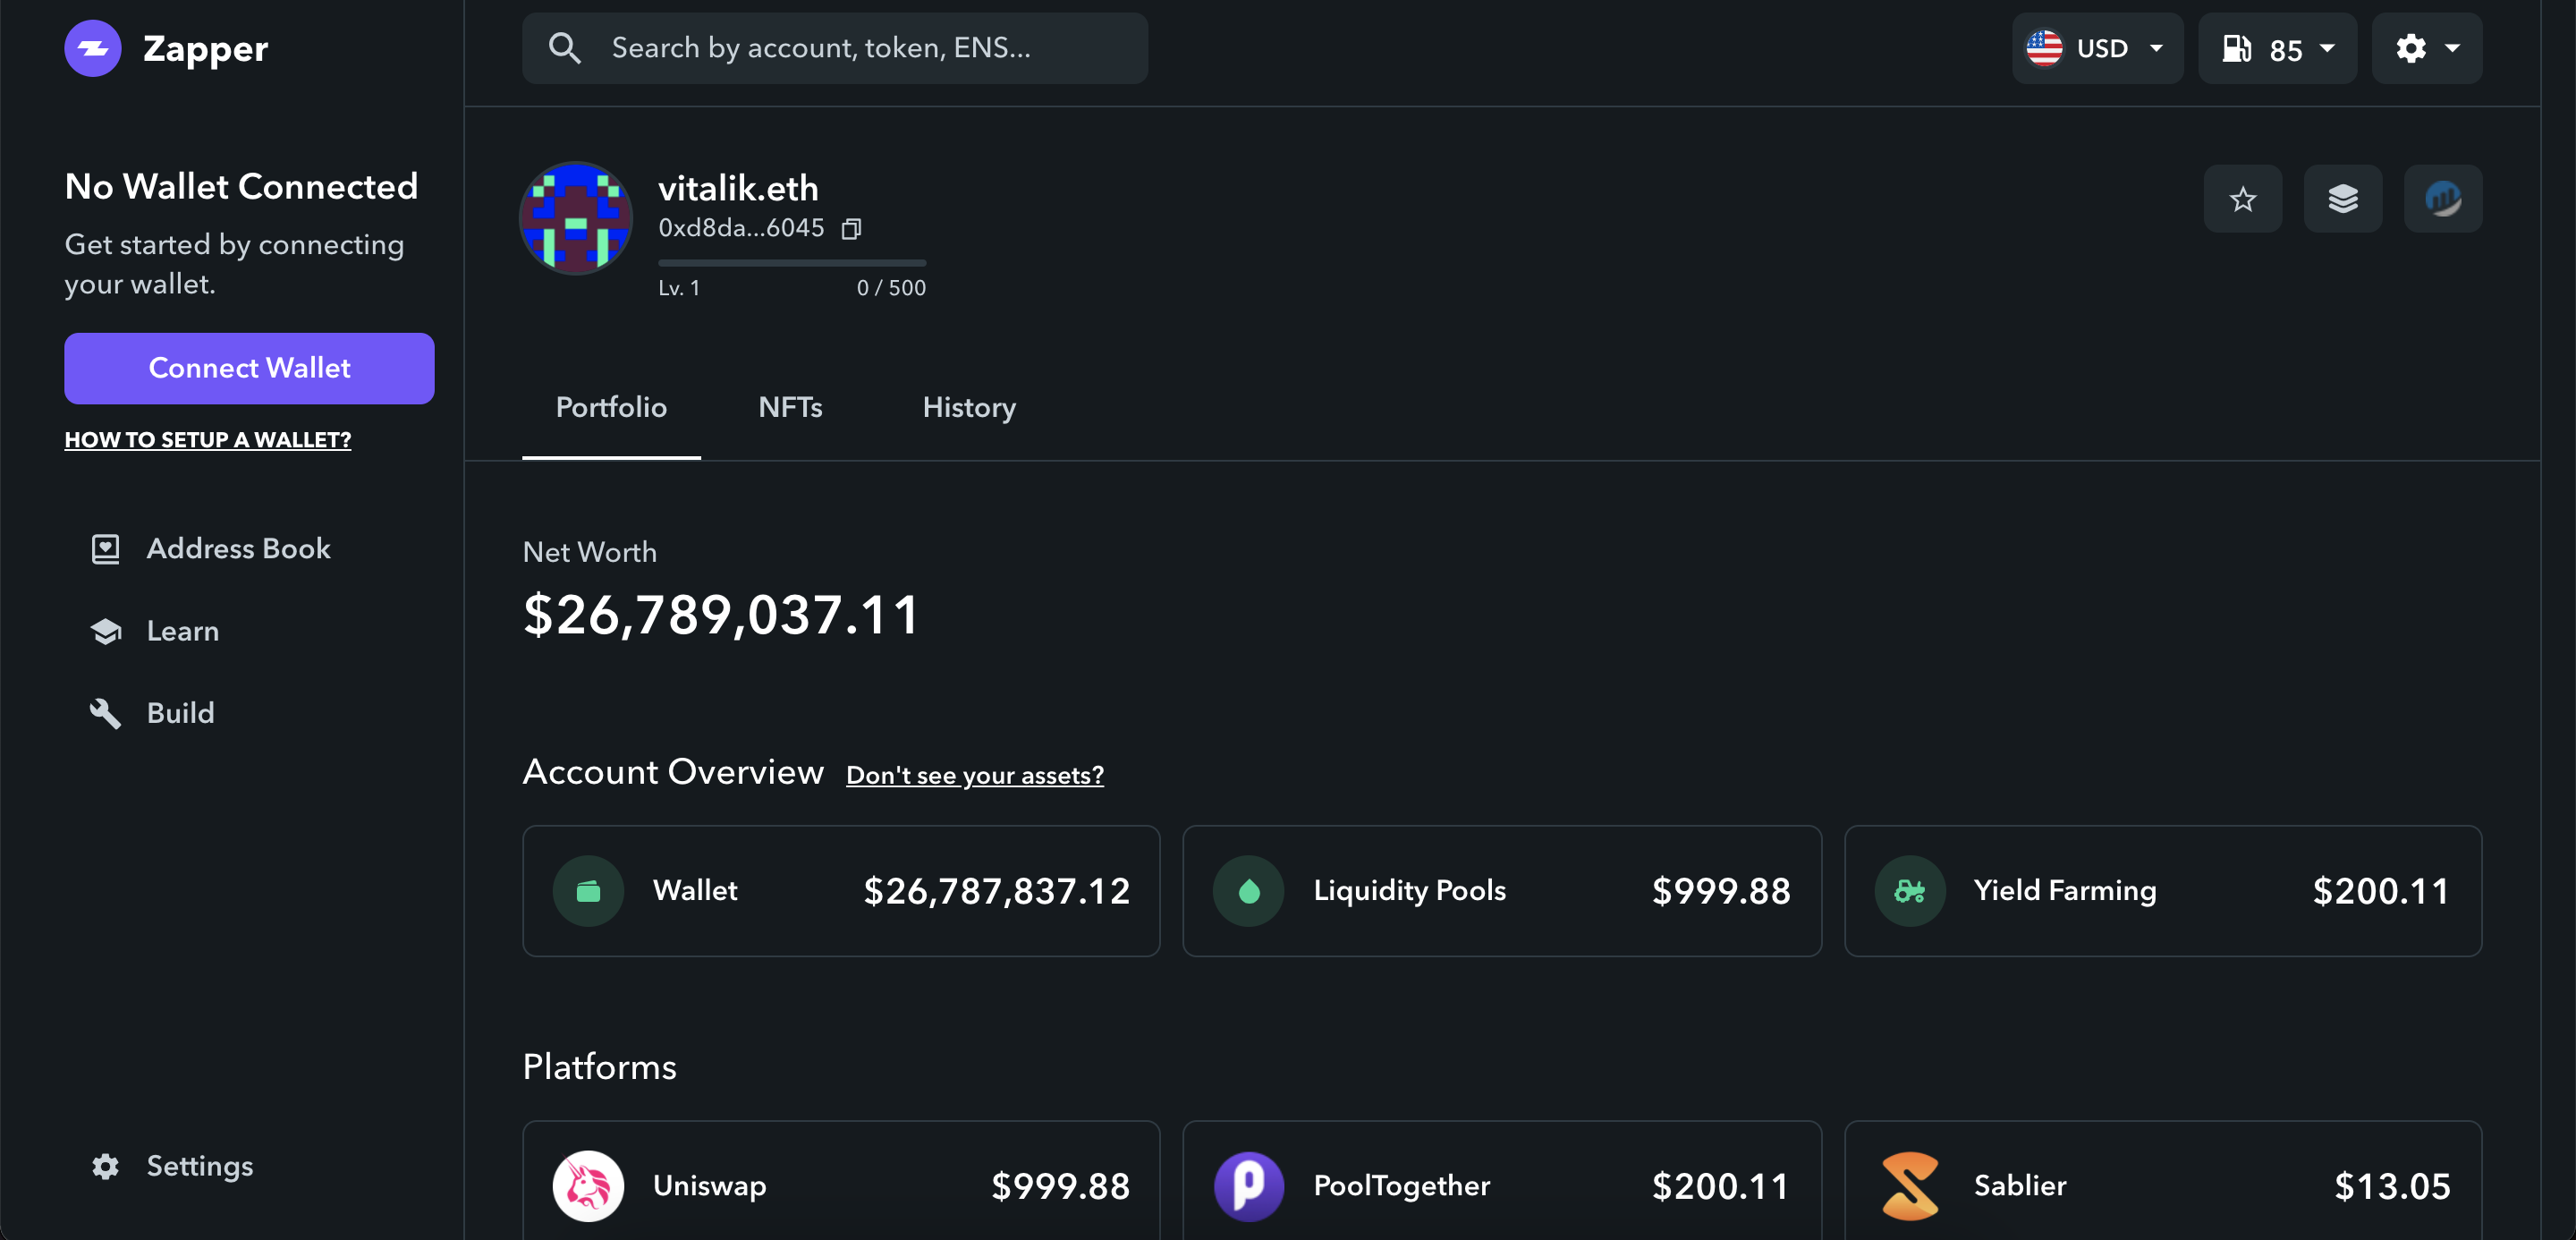
Task: Click the Sablier platform icon
Action: (x=1911, y=1186)
